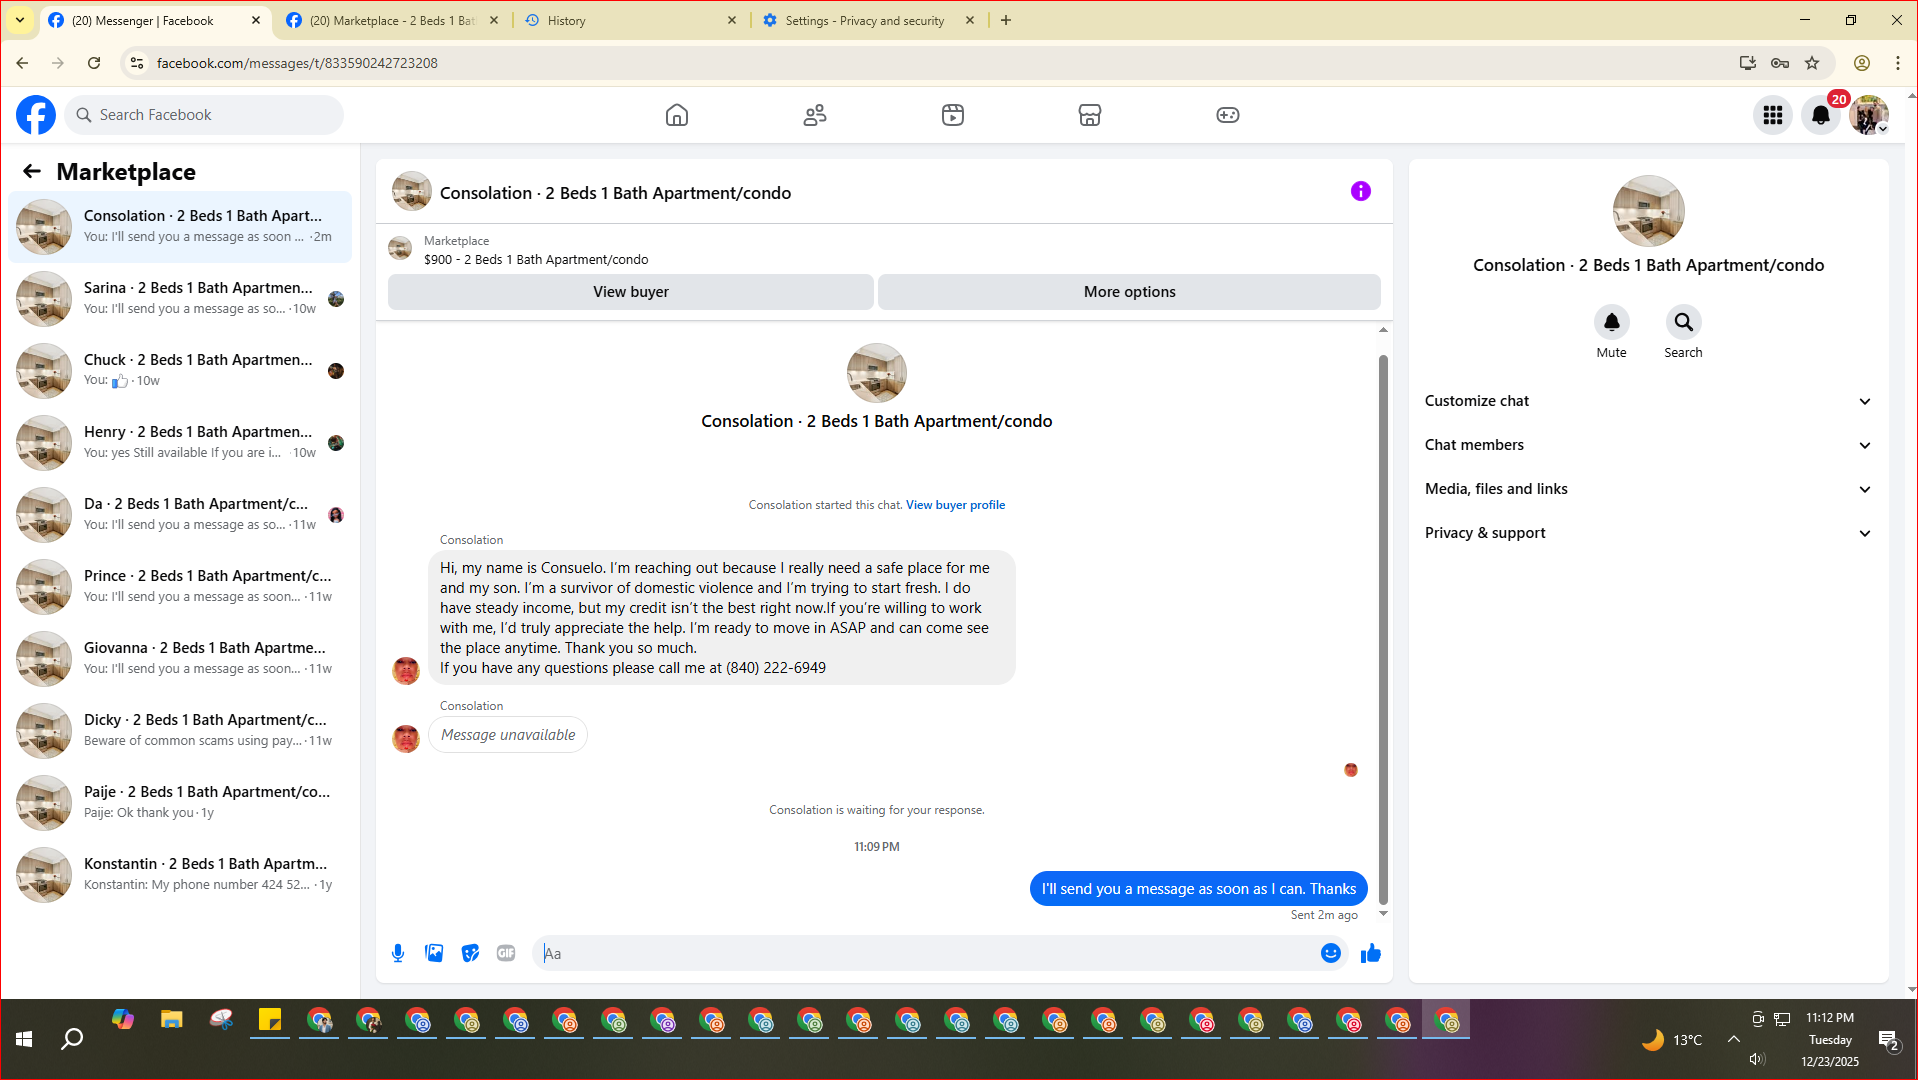
Task: Record a voice clip with the microphone icon
Action: [398, 953]
